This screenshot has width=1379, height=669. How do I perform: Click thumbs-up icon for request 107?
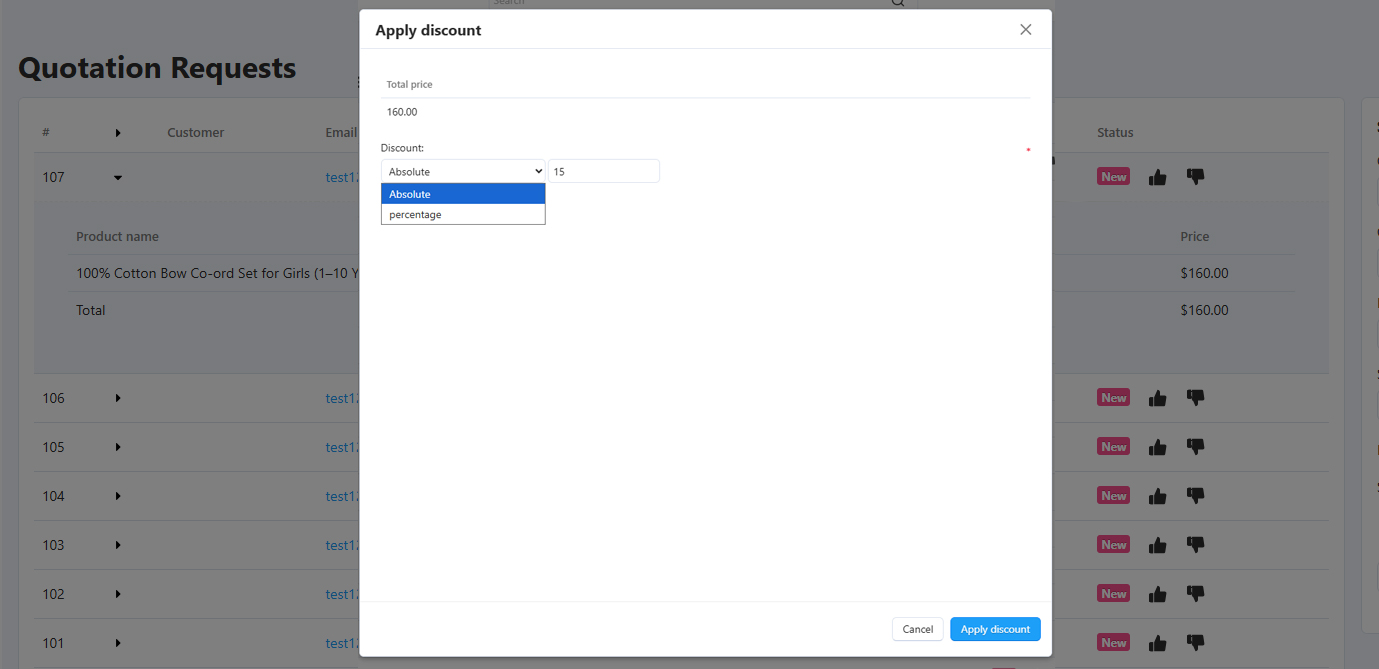tap(1157, 177)
